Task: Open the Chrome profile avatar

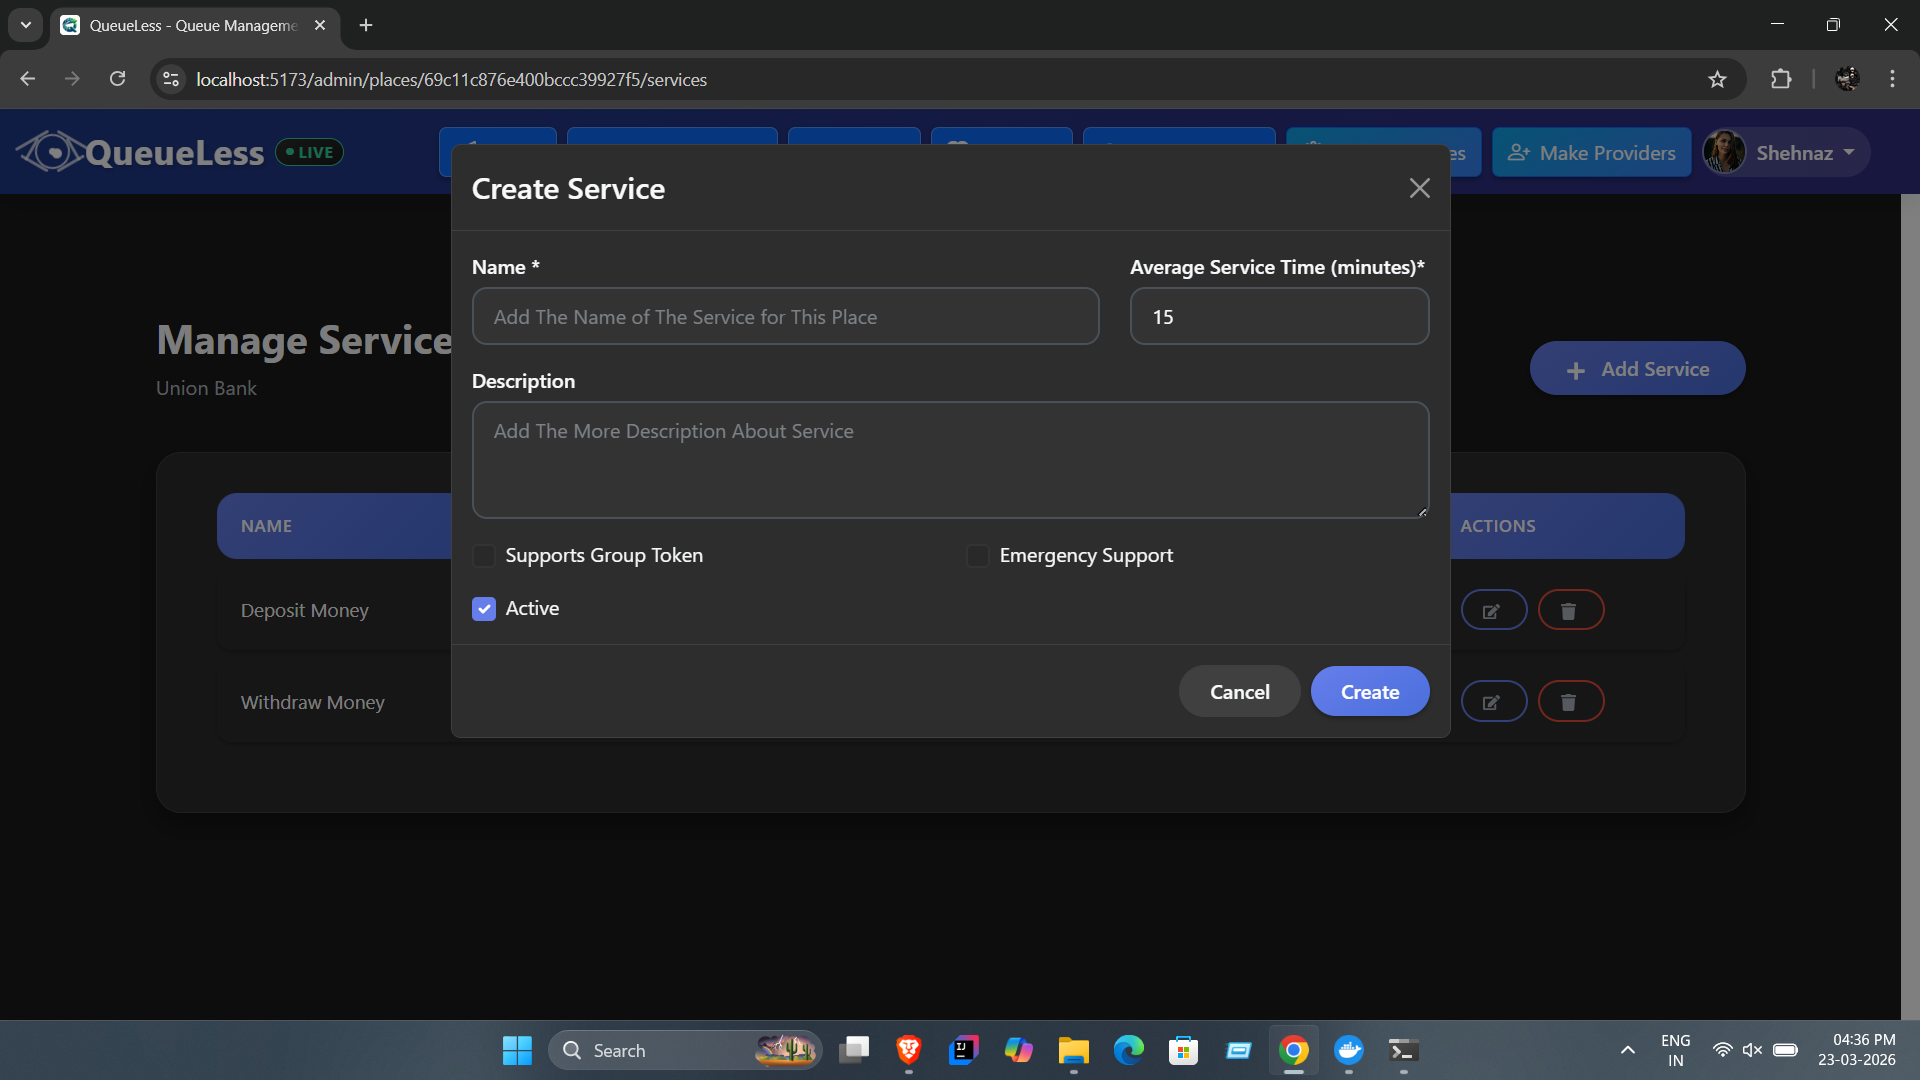Action: (x=1847, y=79)
